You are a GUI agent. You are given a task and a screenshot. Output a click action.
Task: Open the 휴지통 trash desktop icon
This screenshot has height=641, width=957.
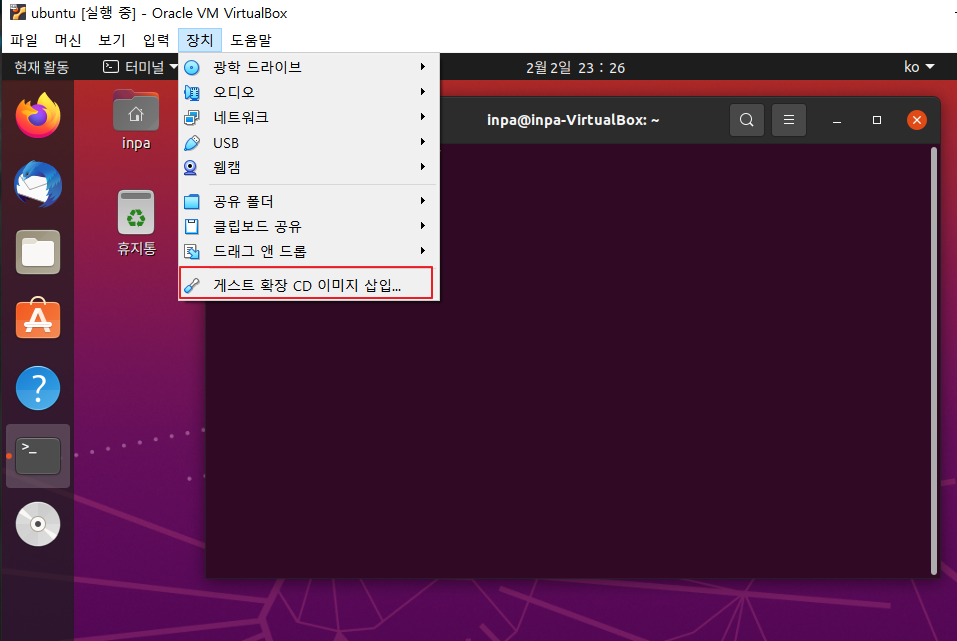click(136, 223)
